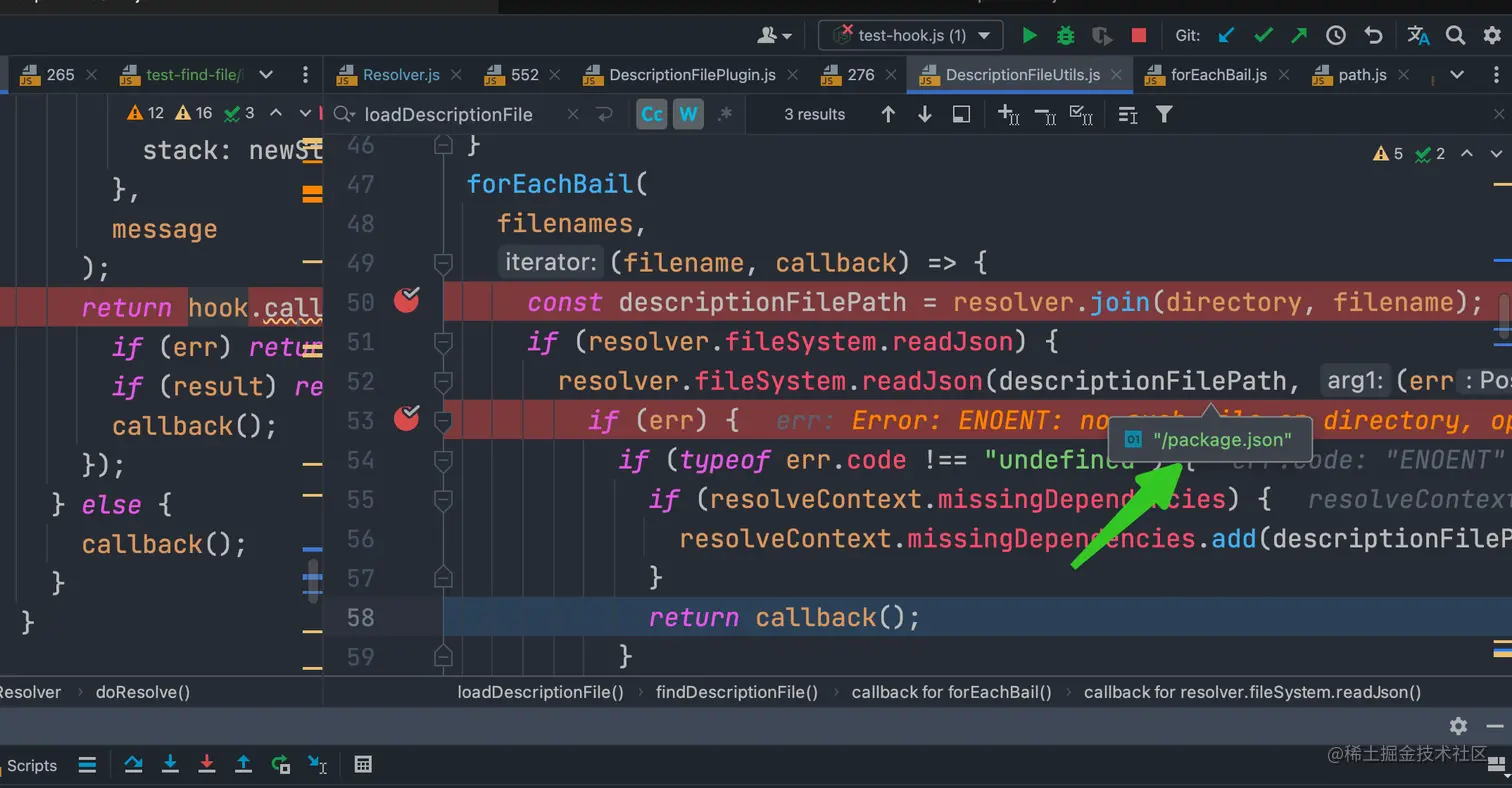Open Evaluate Expression calculator icon
1512x788 pixels.
(x=363, y=765)
